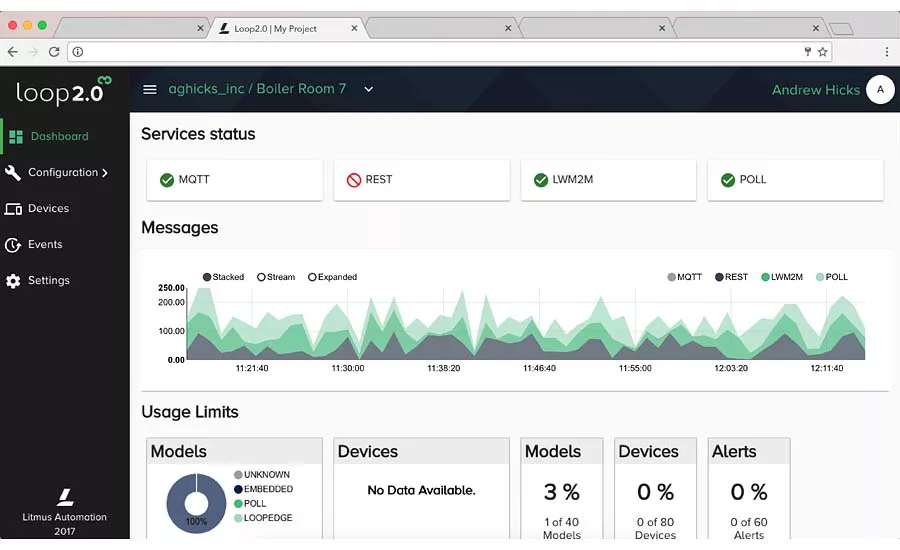
Task: Click aghicks_inc / Boiler Room 7 breadcrumb
Action: (x=257, y=89)
